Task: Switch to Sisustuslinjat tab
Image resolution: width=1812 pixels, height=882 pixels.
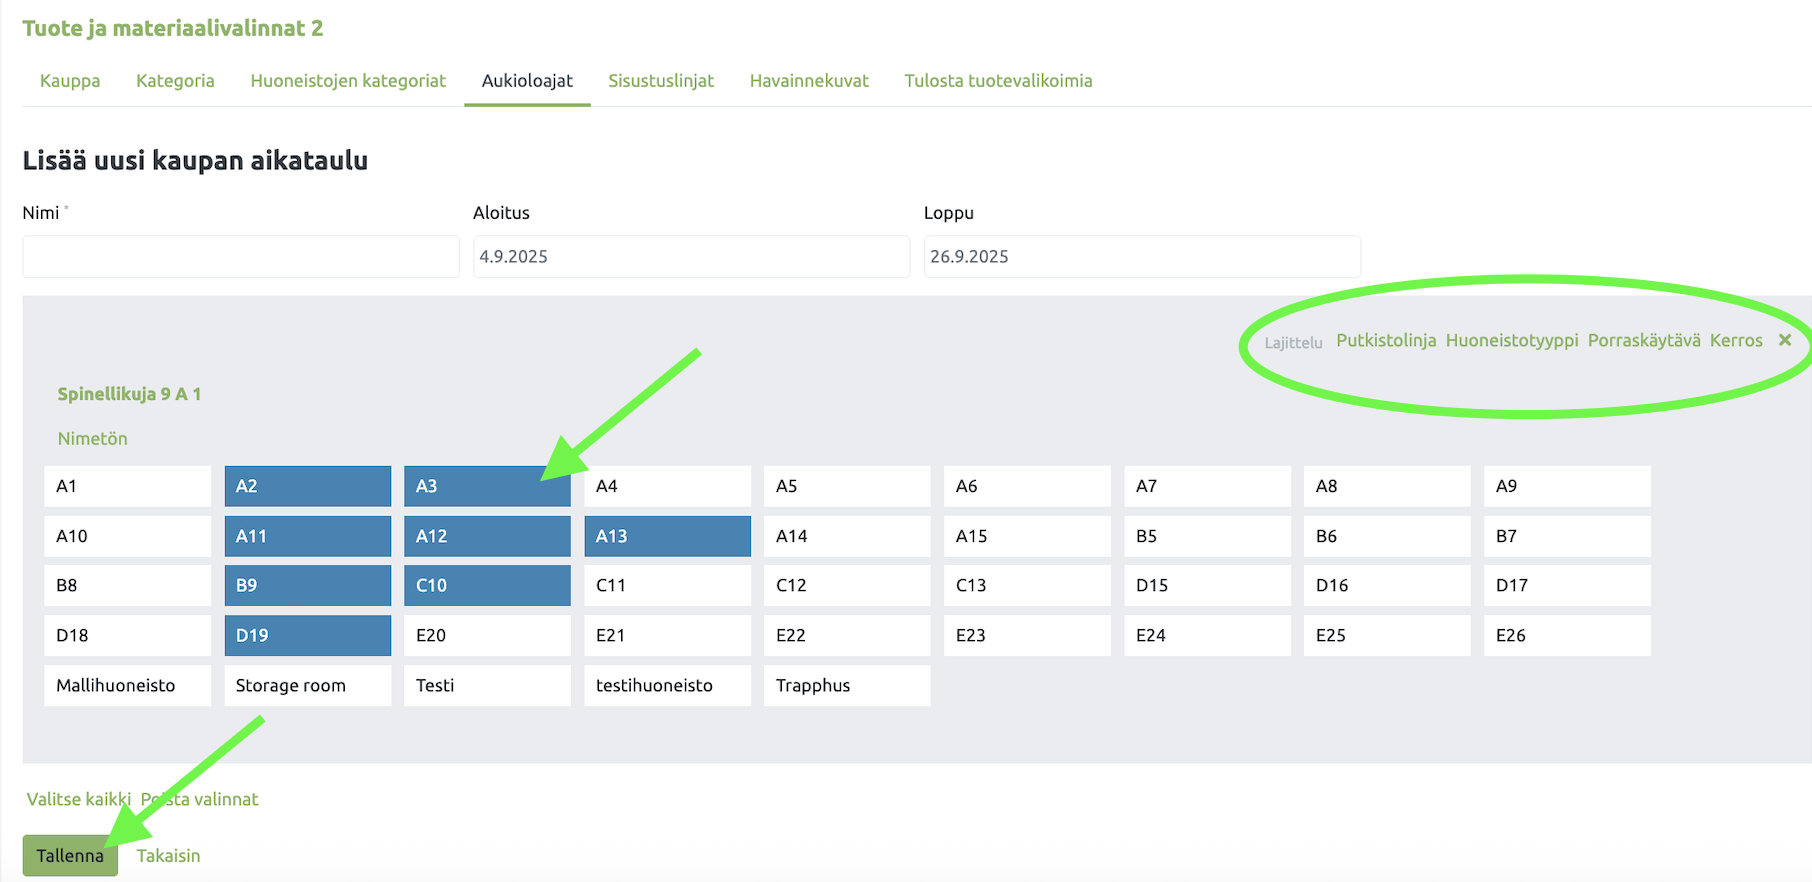Action: [x=660, y=81]
